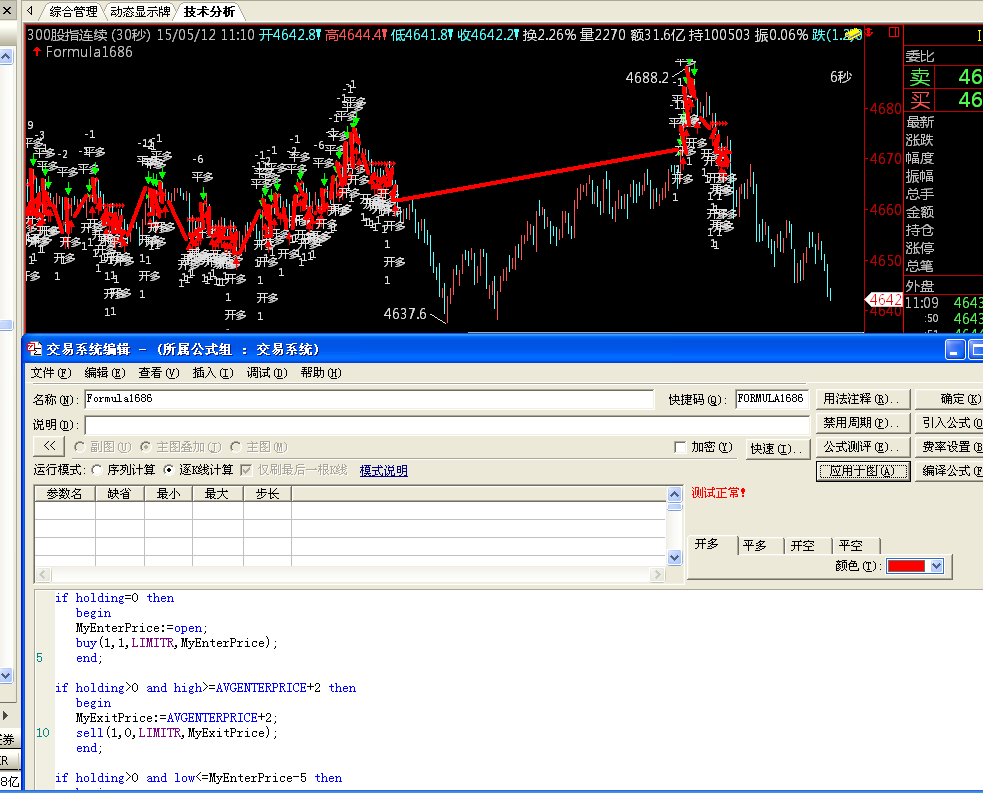Screen dimensions: 983x793
Task: Click the 缺省 column header
Action: tap(120, 494)
